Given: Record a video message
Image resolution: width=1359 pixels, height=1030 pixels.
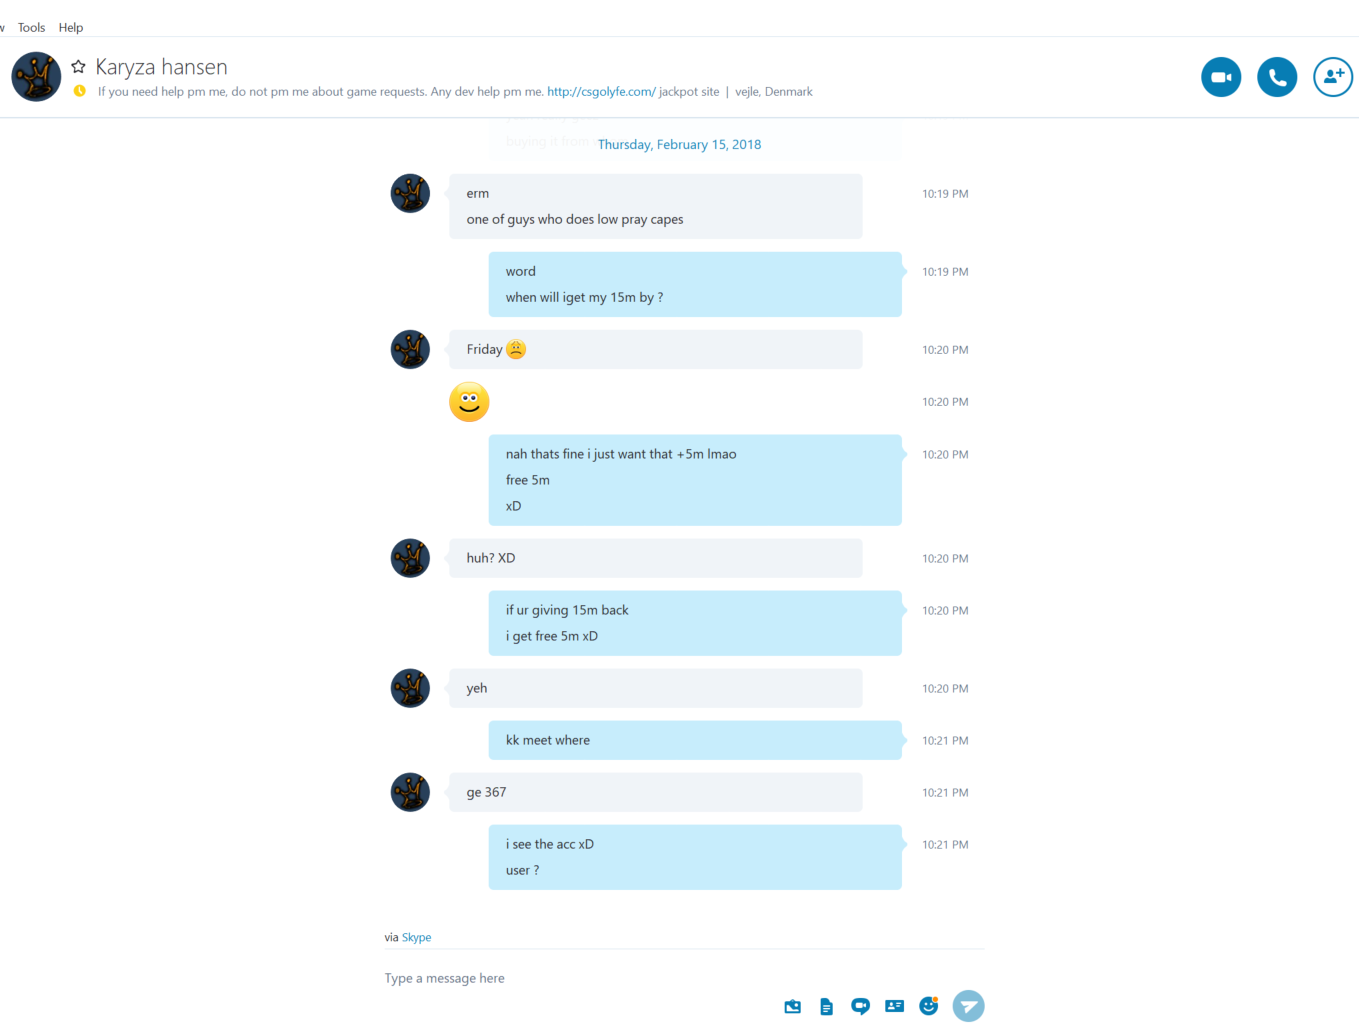Looking at the screenshot, I should pos(860,1006).
